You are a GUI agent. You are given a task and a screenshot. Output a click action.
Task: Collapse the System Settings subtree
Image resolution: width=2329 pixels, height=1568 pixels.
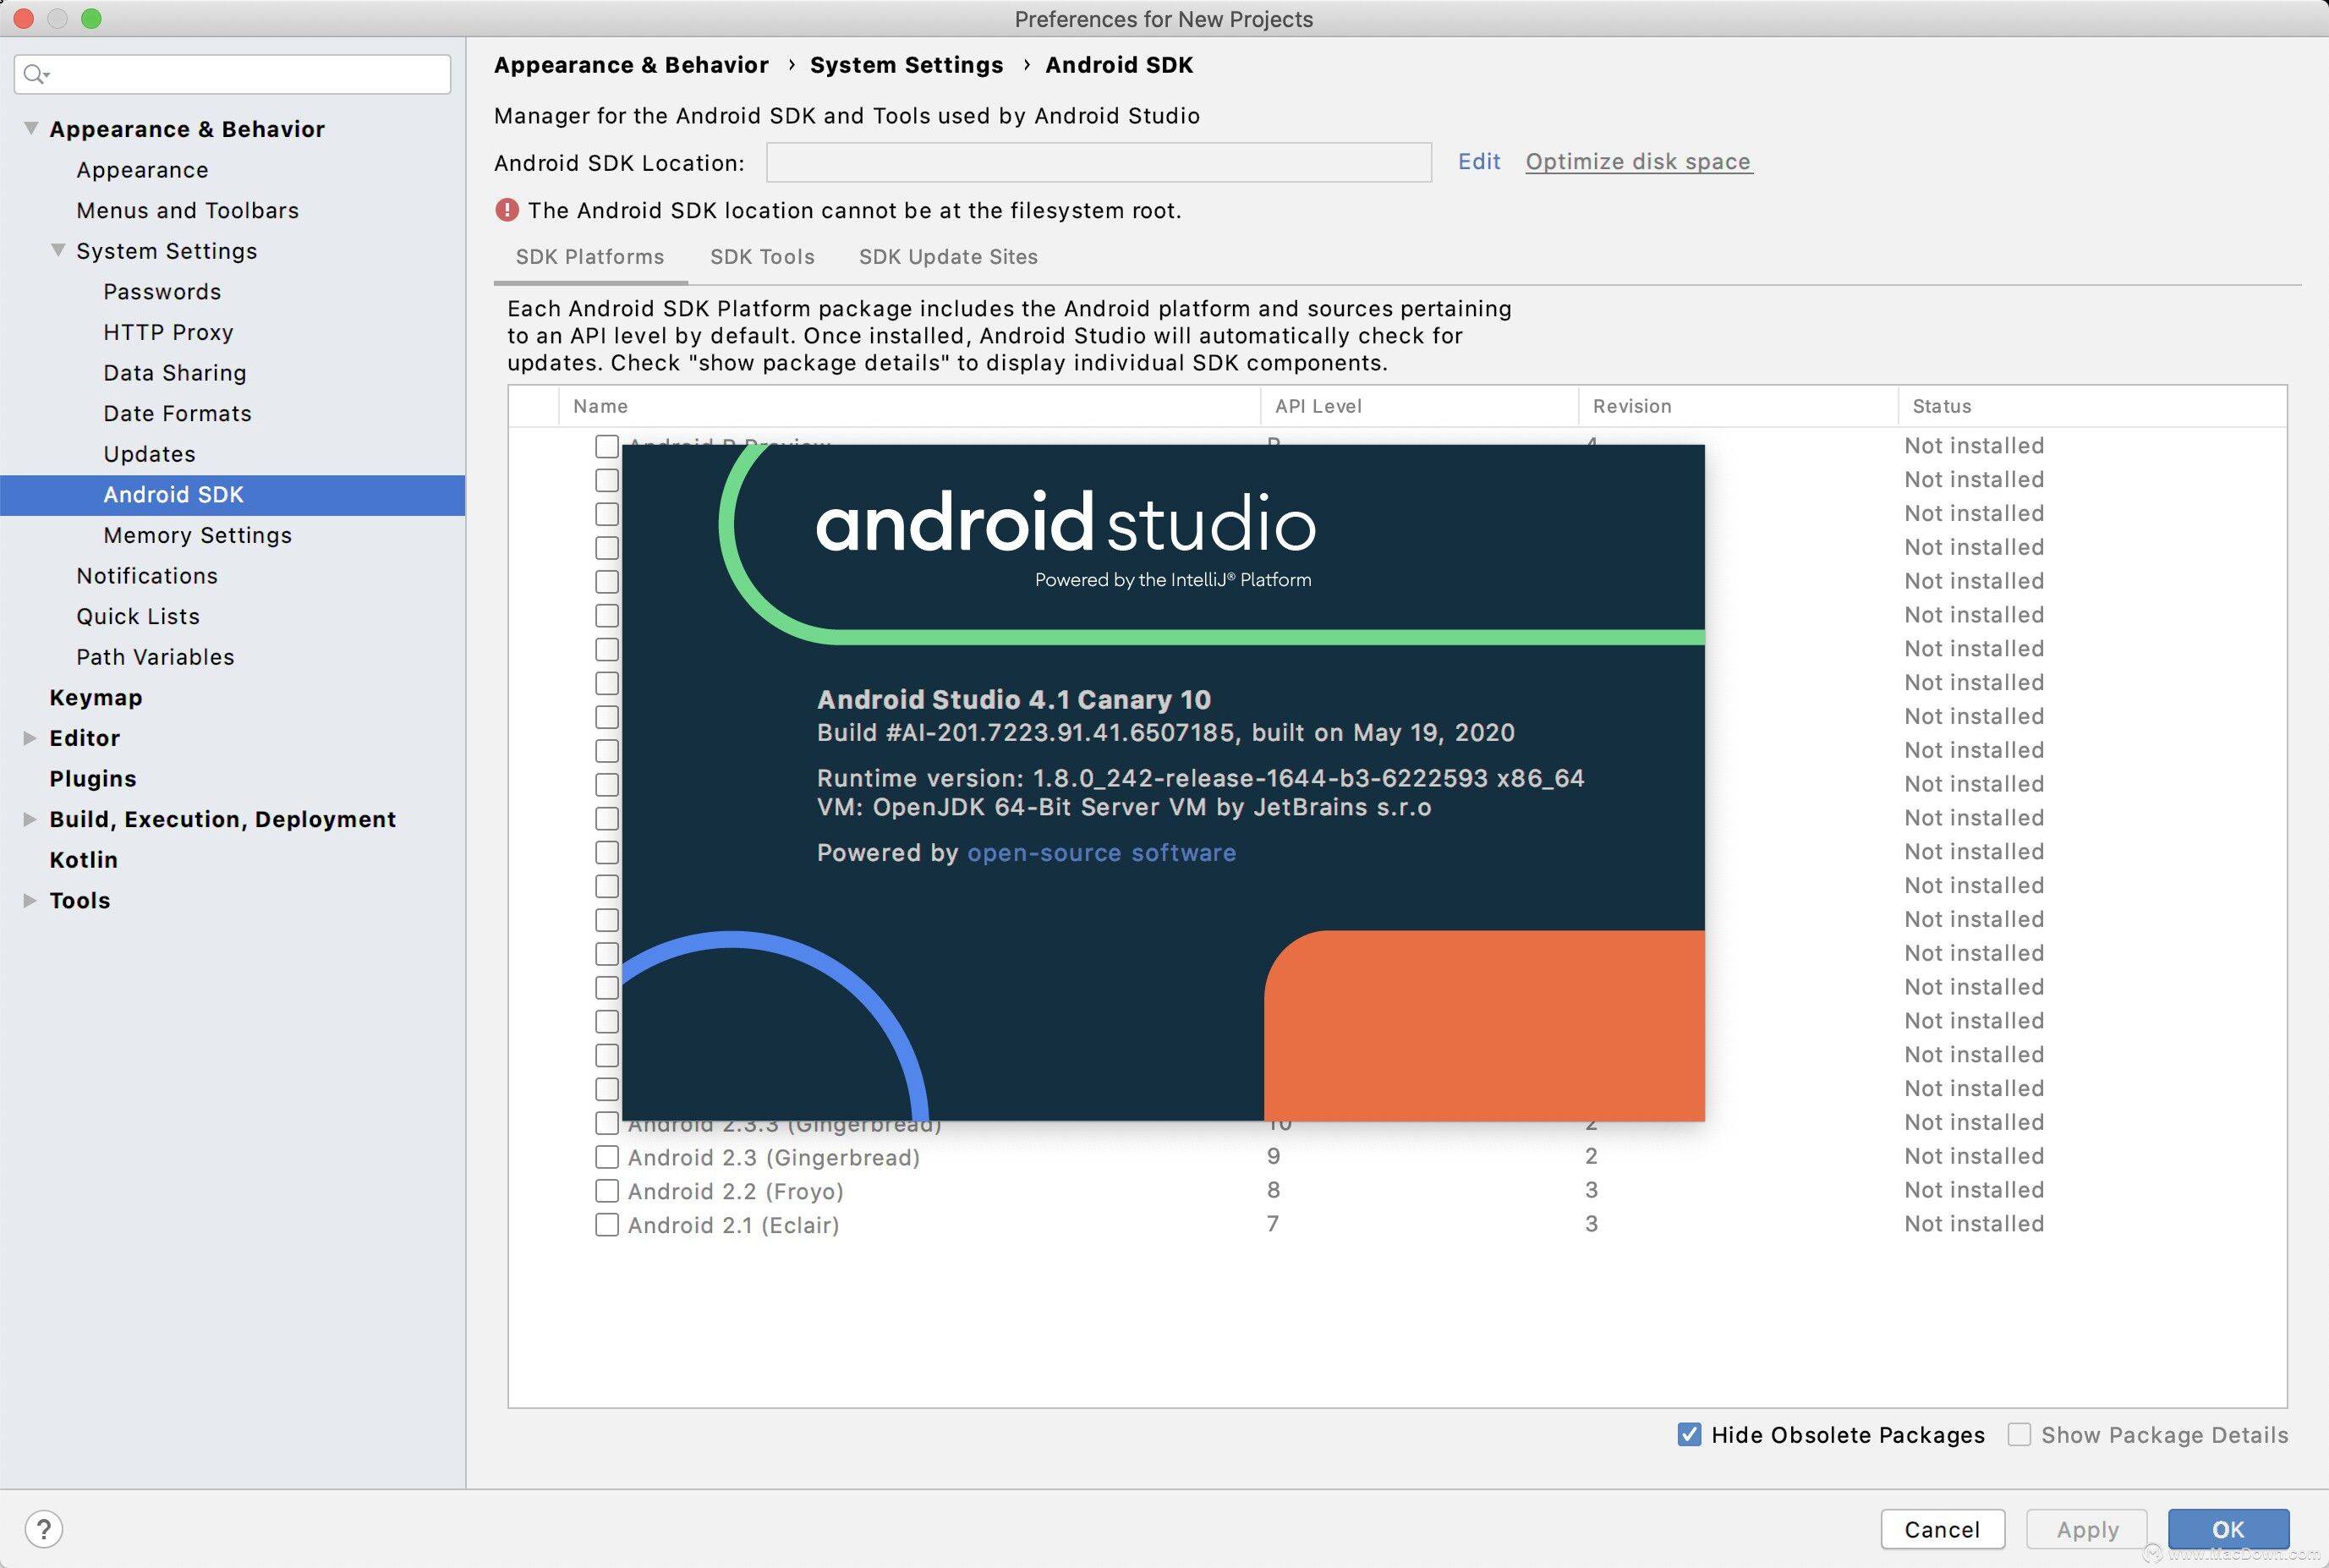coord(58,250)
